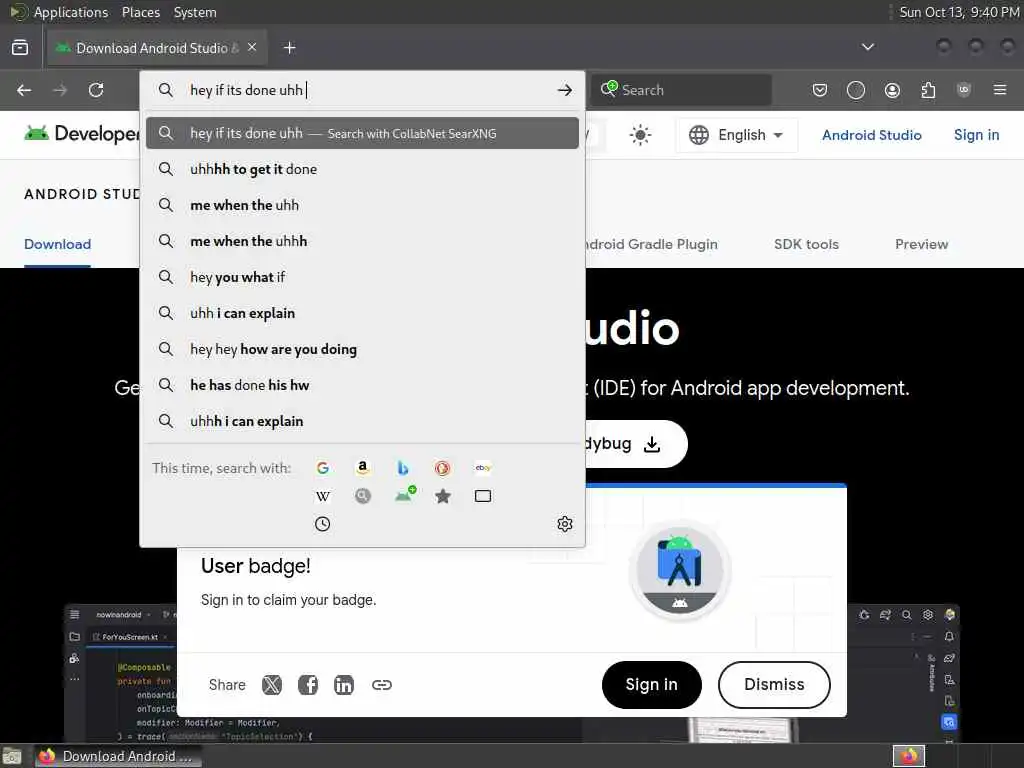Toggle the site light/dark theme sun icon
This screenshot has height=768, width=1024.
point(640,135)
